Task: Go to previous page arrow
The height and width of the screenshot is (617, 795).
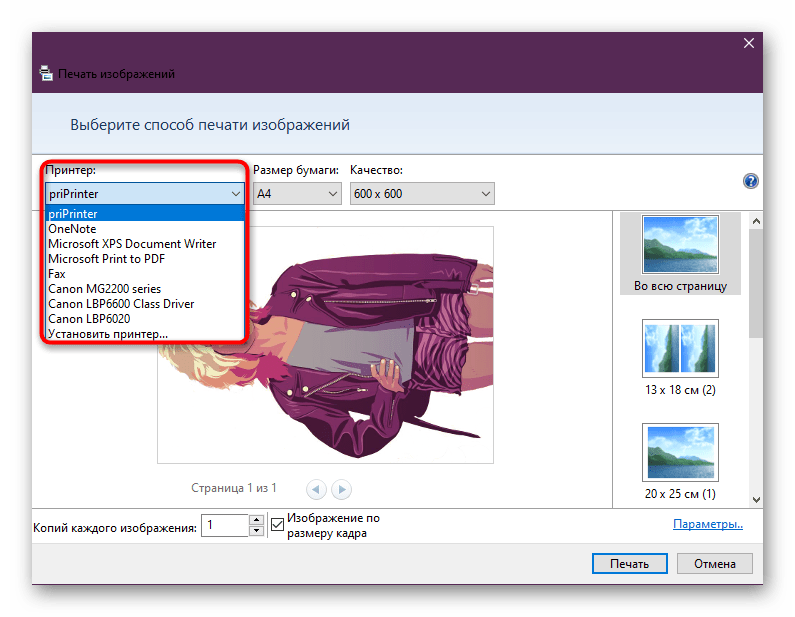Action: pyautogui.click(x=316, y=489)
